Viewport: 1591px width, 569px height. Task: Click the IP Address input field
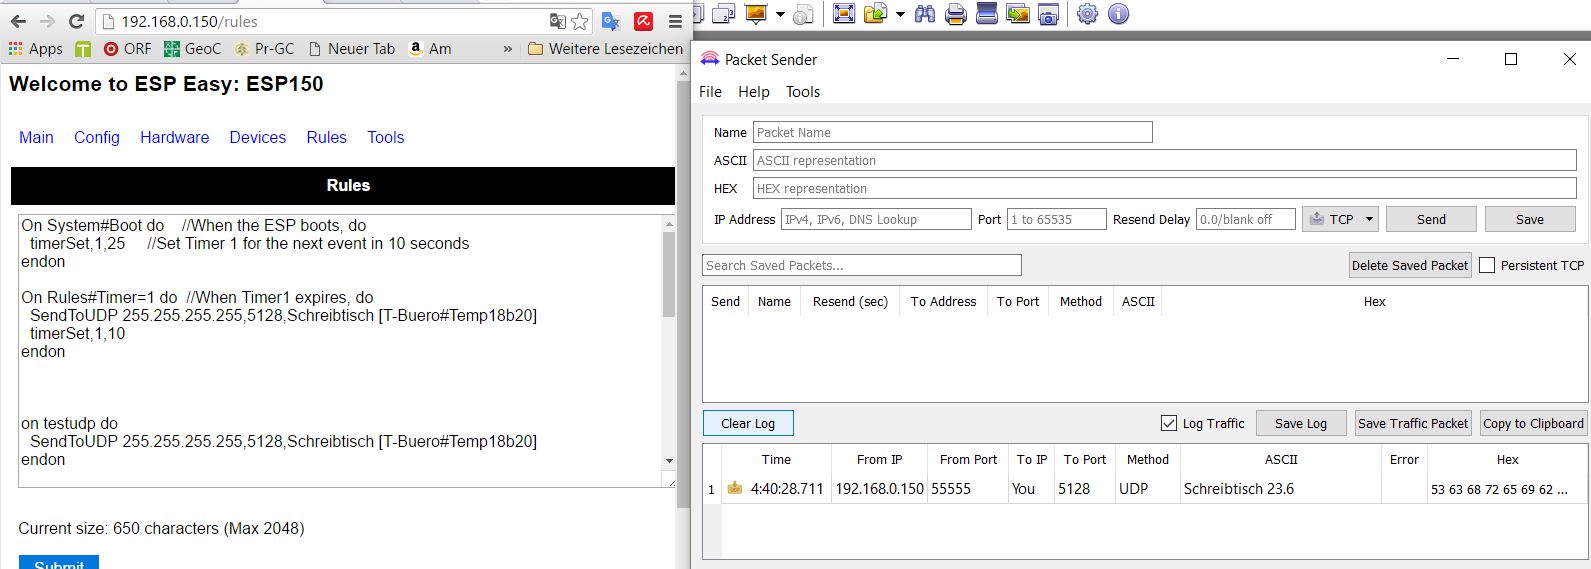pos(876,219)
